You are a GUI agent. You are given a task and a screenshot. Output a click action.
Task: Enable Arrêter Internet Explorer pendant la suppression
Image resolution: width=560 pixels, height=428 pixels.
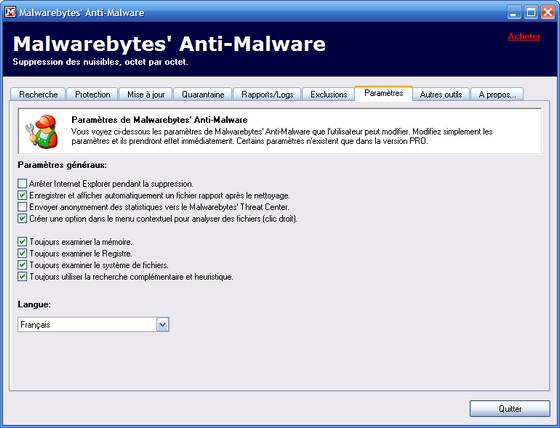[22, 184]
